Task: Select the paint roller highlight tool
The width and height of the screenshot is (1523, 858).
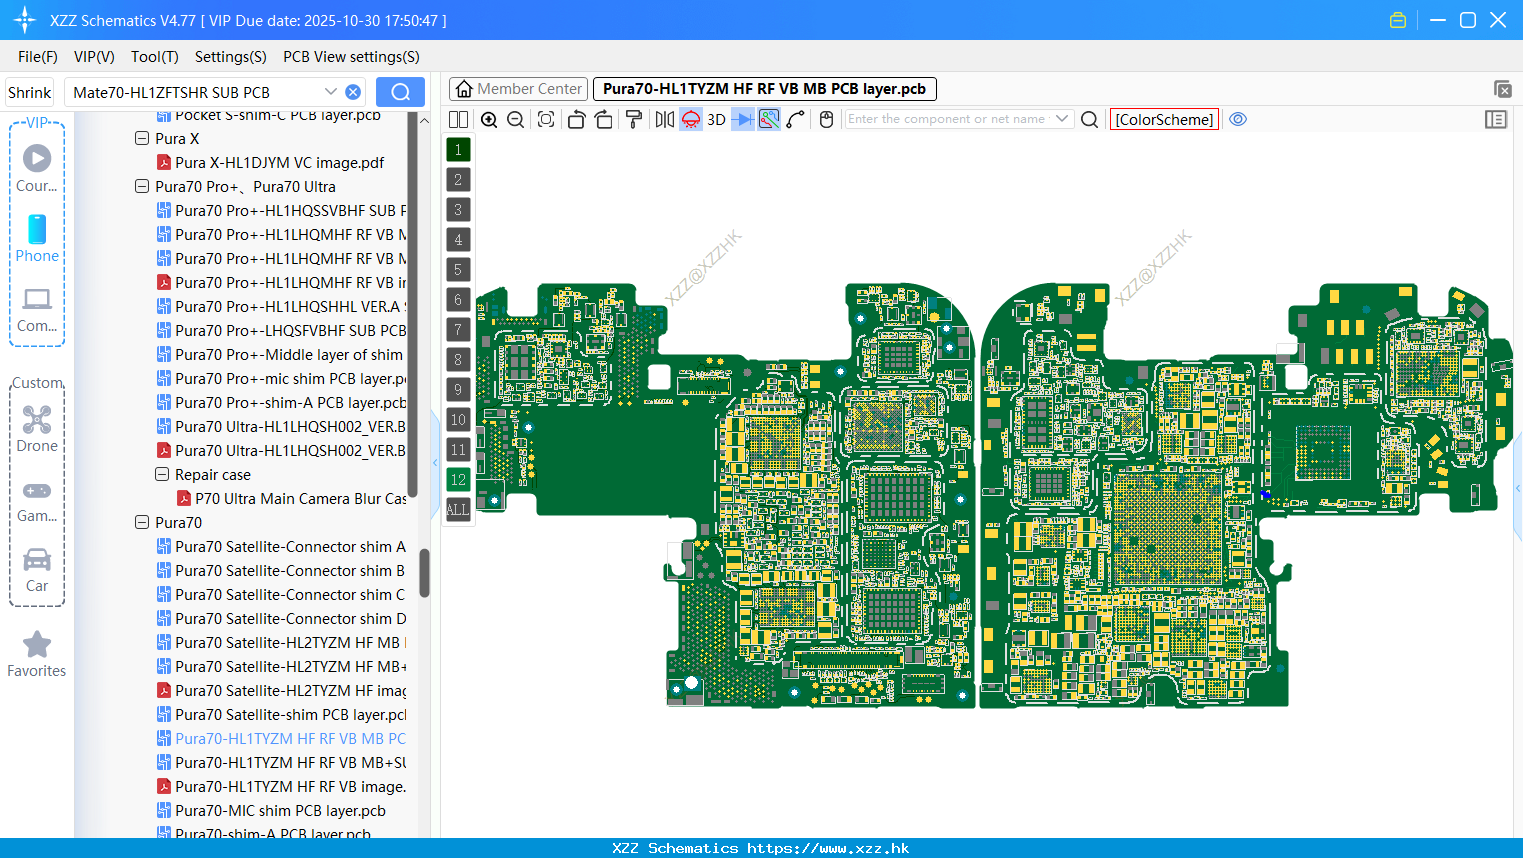Action: (x=634, y=120)
